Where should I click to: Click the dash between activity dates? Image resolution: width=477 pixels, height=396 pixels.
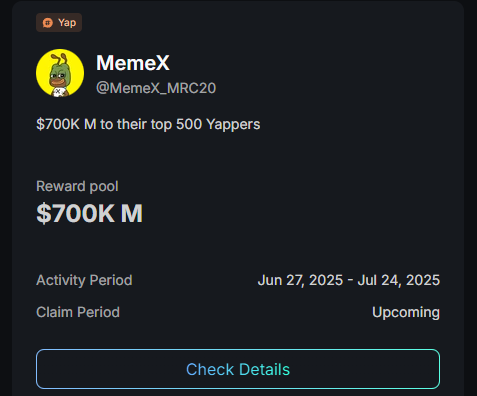[350, 280]
